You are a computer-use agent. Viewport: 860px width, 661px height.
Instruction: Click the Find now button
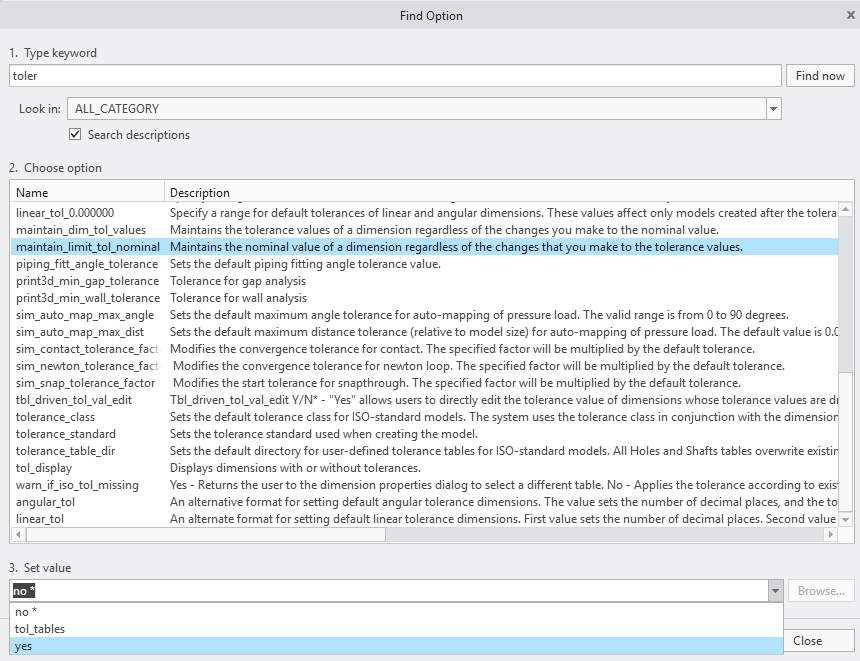[x=820, y=76]
